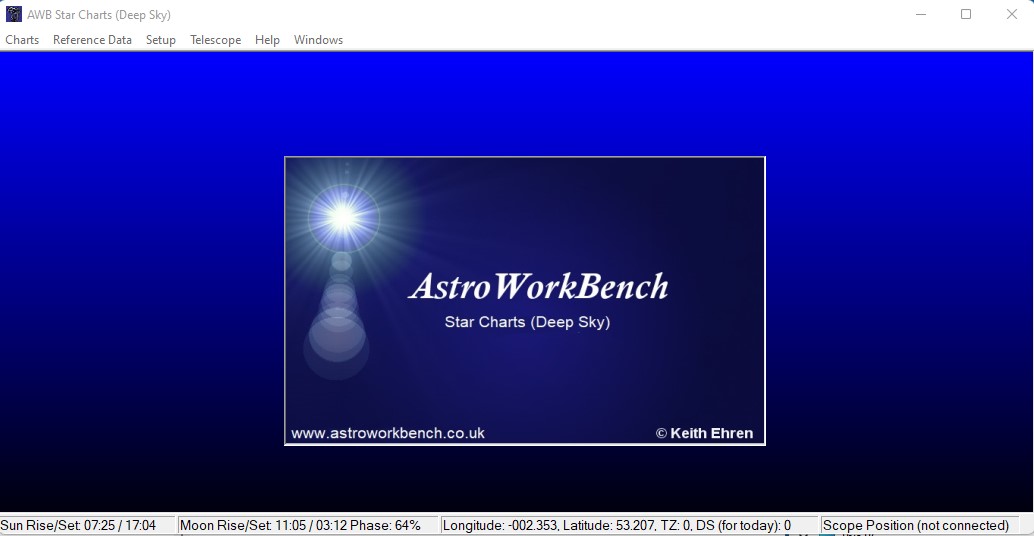Select the Windows menu
This screenshot has height=536, width=1034.
click(x=318, y=40)
